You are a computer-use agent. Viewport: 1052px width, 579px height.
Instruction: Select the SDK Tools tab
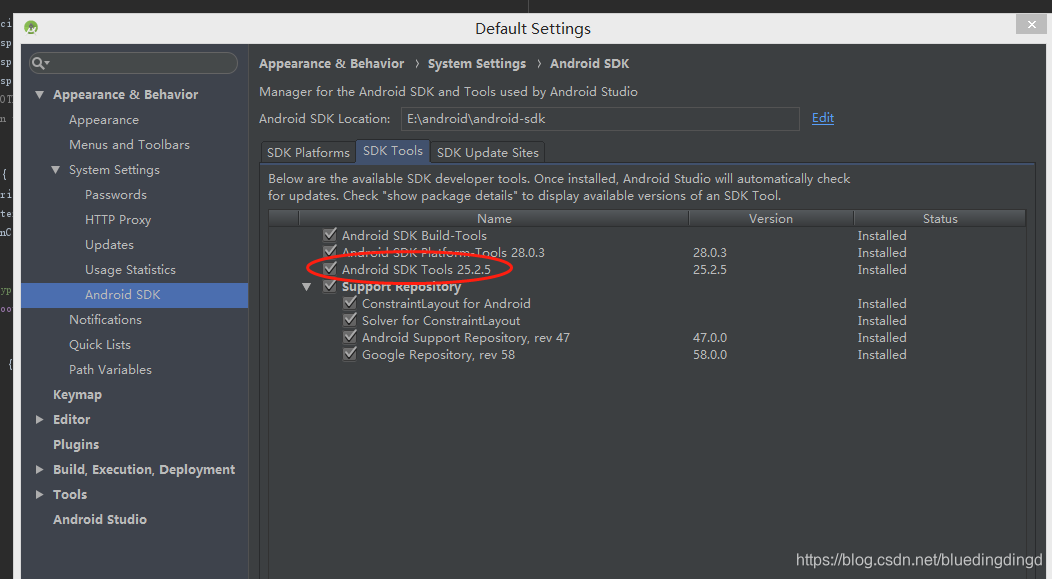(x=393, y=151)
